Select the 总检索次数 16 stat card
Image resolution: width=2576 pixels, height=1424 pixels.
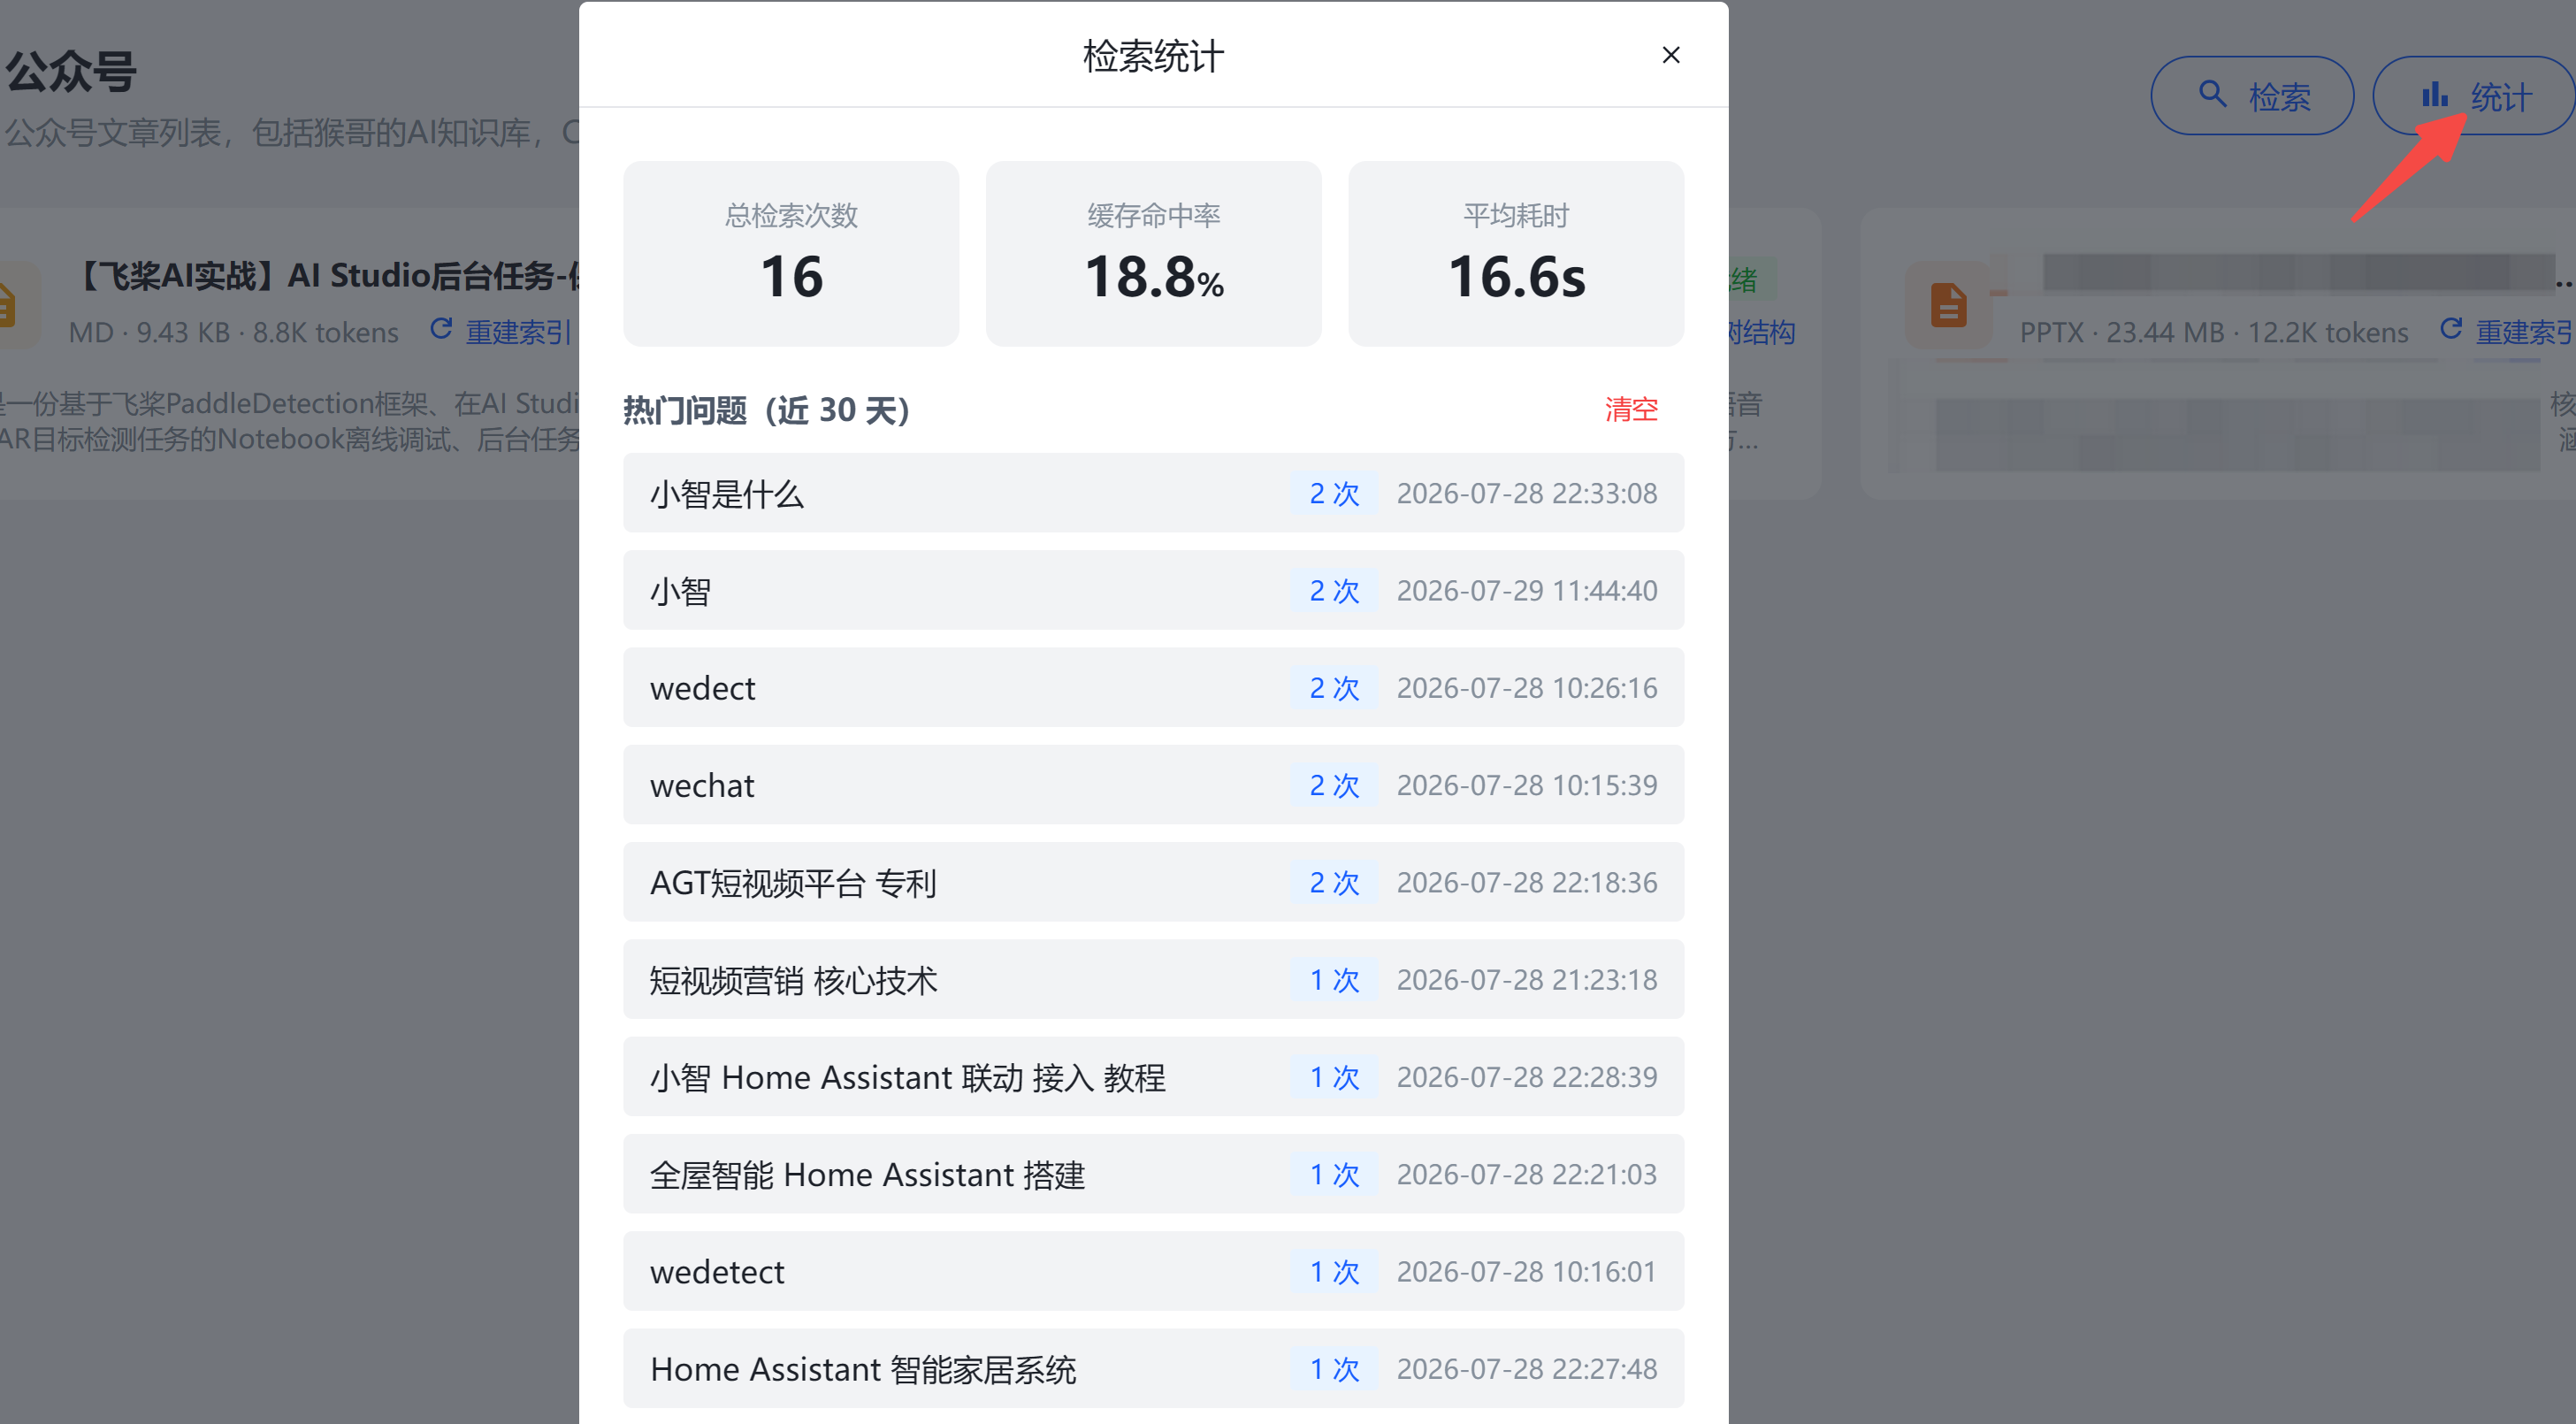coord(791,254)
